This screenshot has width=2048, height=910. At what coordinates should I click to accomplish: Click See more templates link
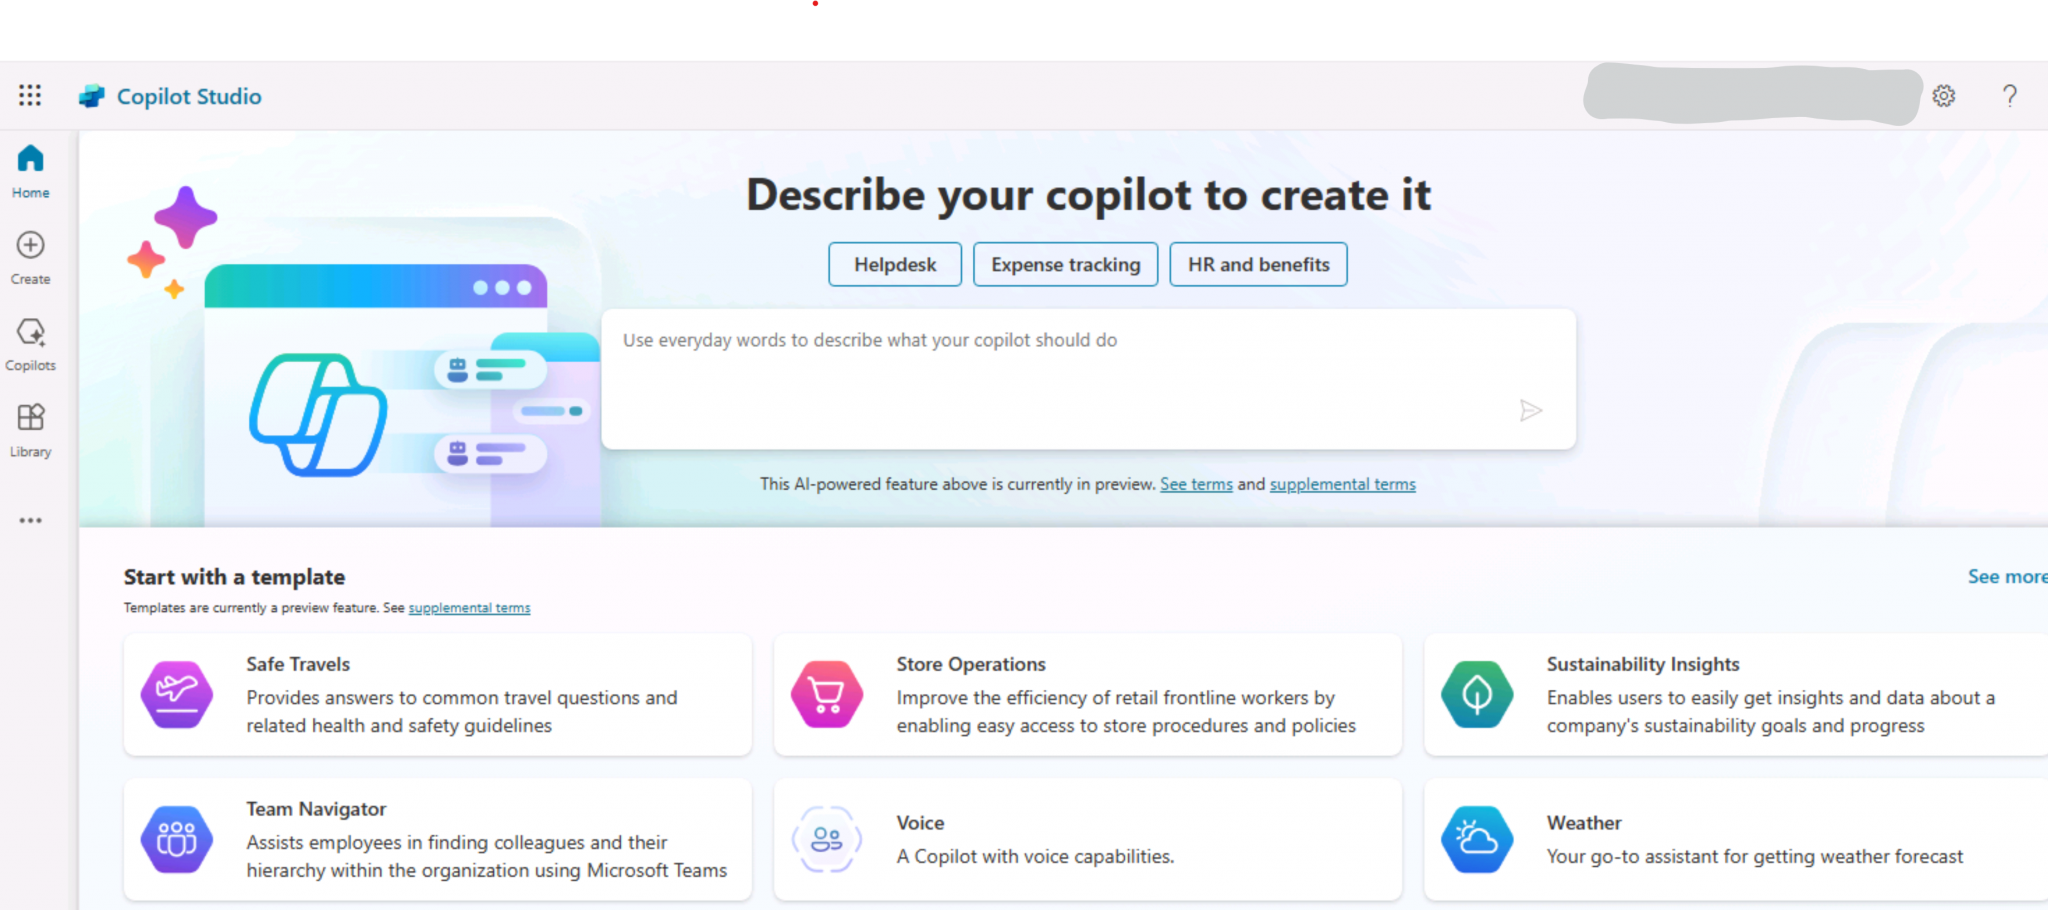coord(2007,576)
